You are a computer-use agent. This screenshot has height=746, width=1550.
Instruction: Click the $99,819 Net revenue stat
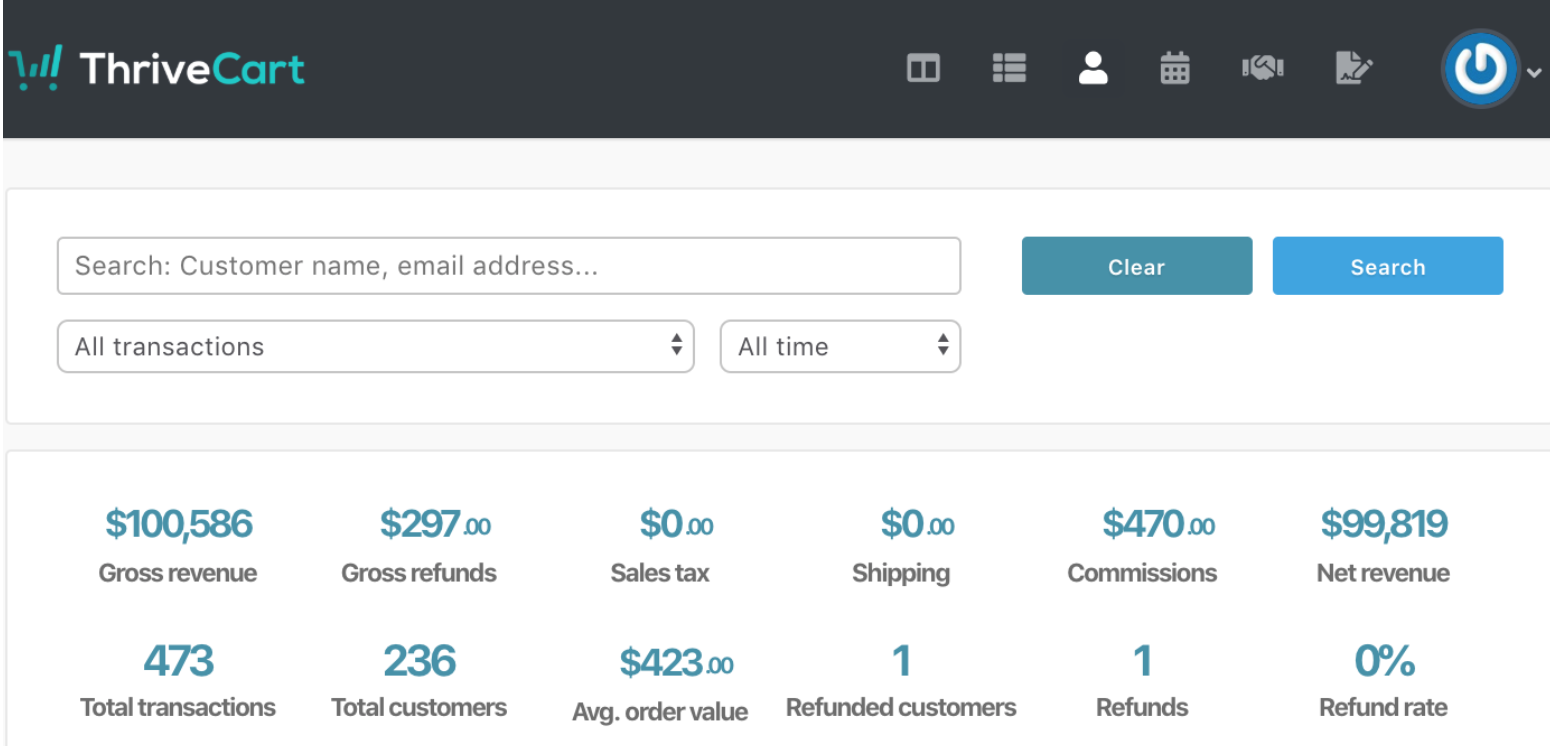(1383, 524)
